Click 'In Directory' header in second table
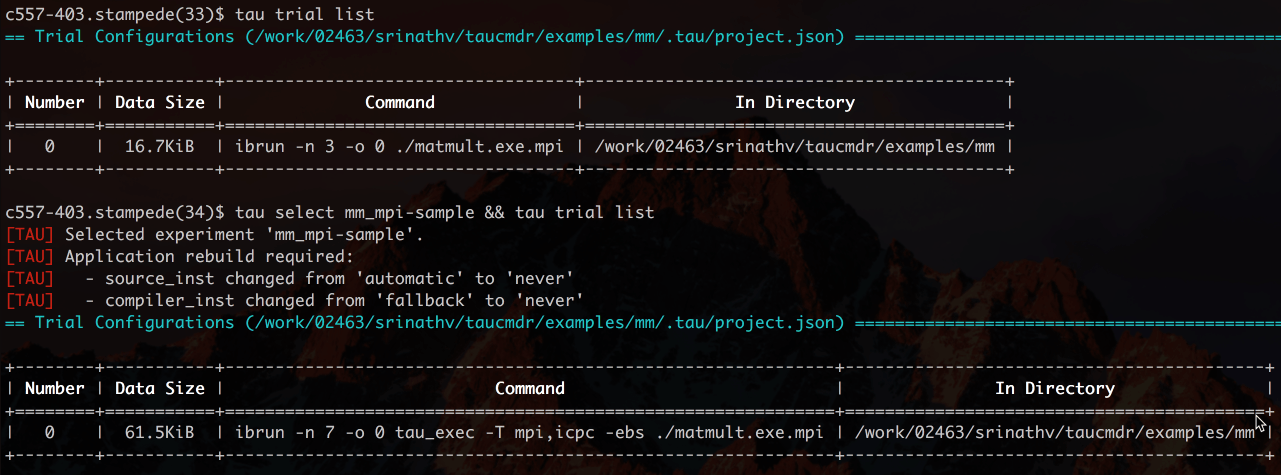This screenshot has width=1281, height=475. pyautogui.click(x=1055, y=388)
